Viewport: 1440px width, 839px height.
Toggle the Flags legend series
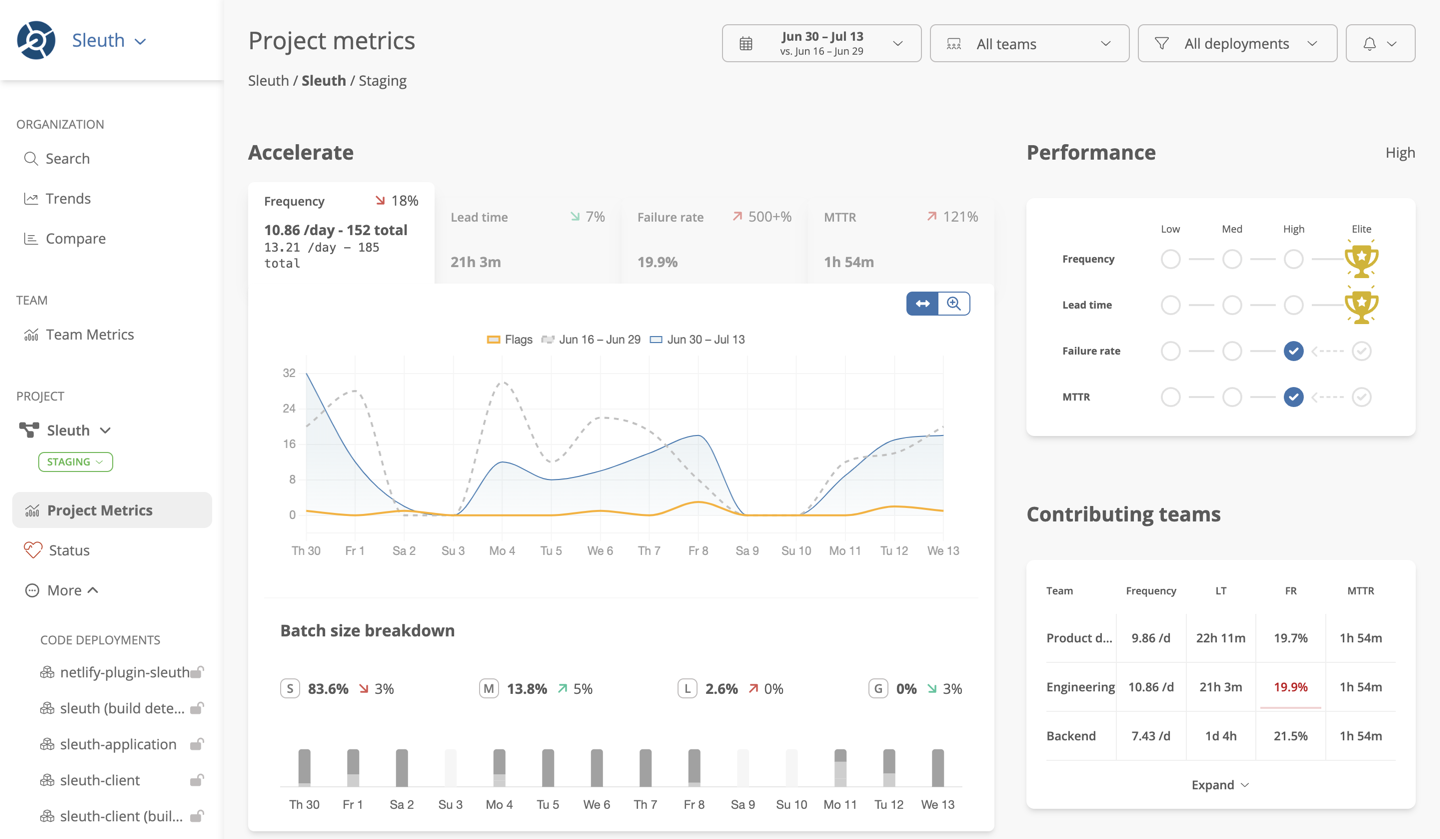coord(509,340)
